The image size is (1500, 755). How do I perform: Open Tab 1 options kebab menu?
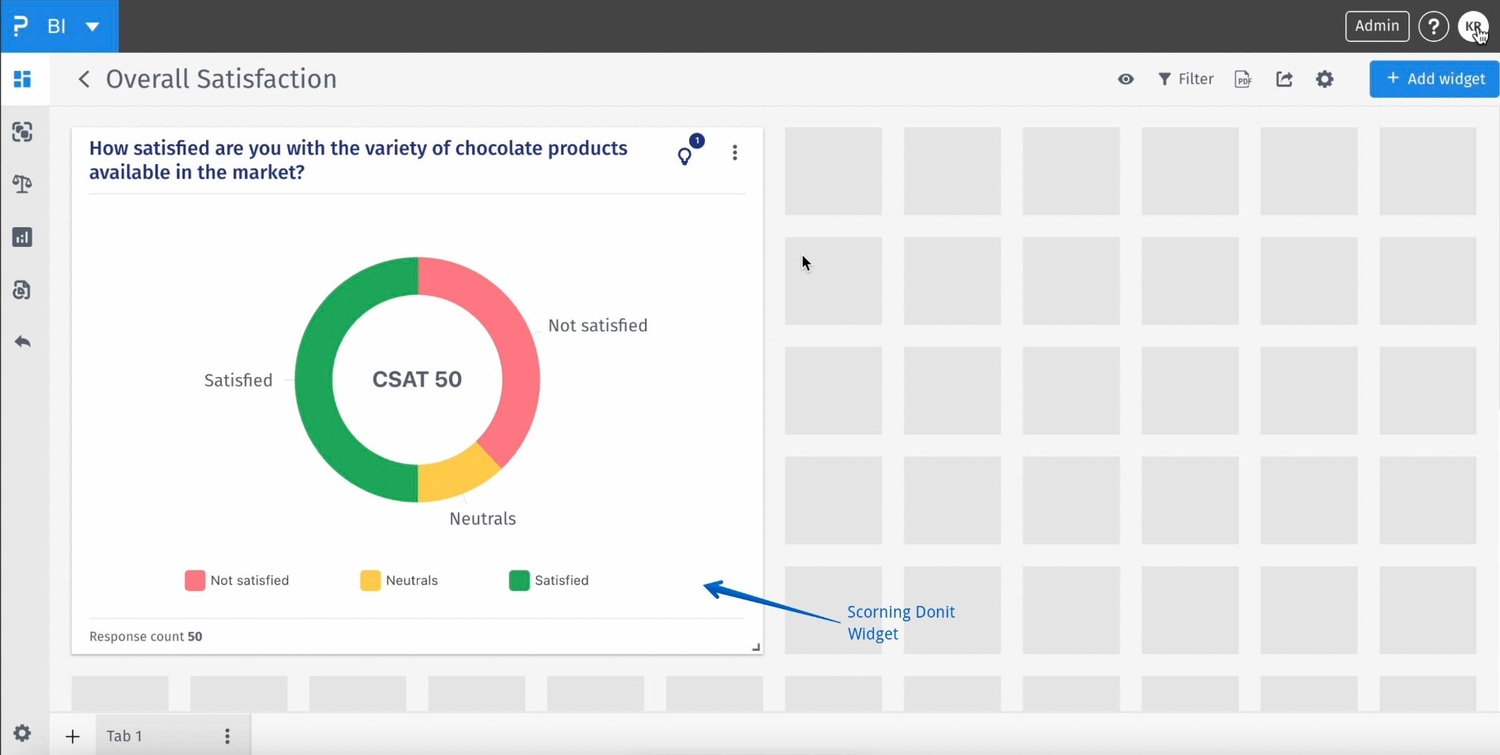click(228, 736)
